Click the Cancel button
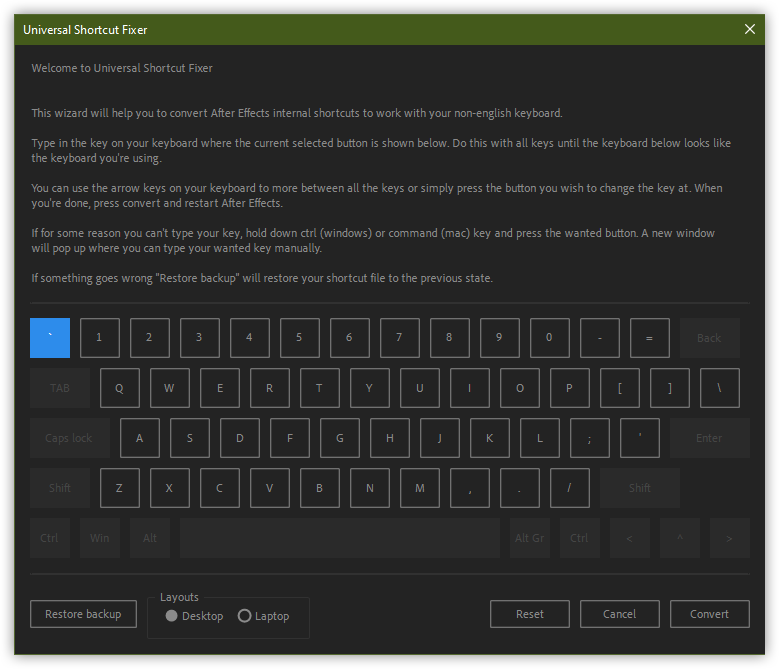 click(x=620, y=614)
